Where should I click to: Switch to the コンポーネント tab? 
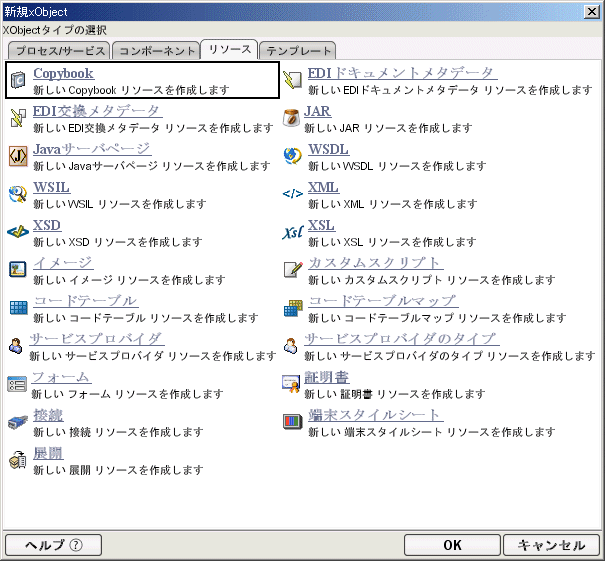tap(156, 51)
